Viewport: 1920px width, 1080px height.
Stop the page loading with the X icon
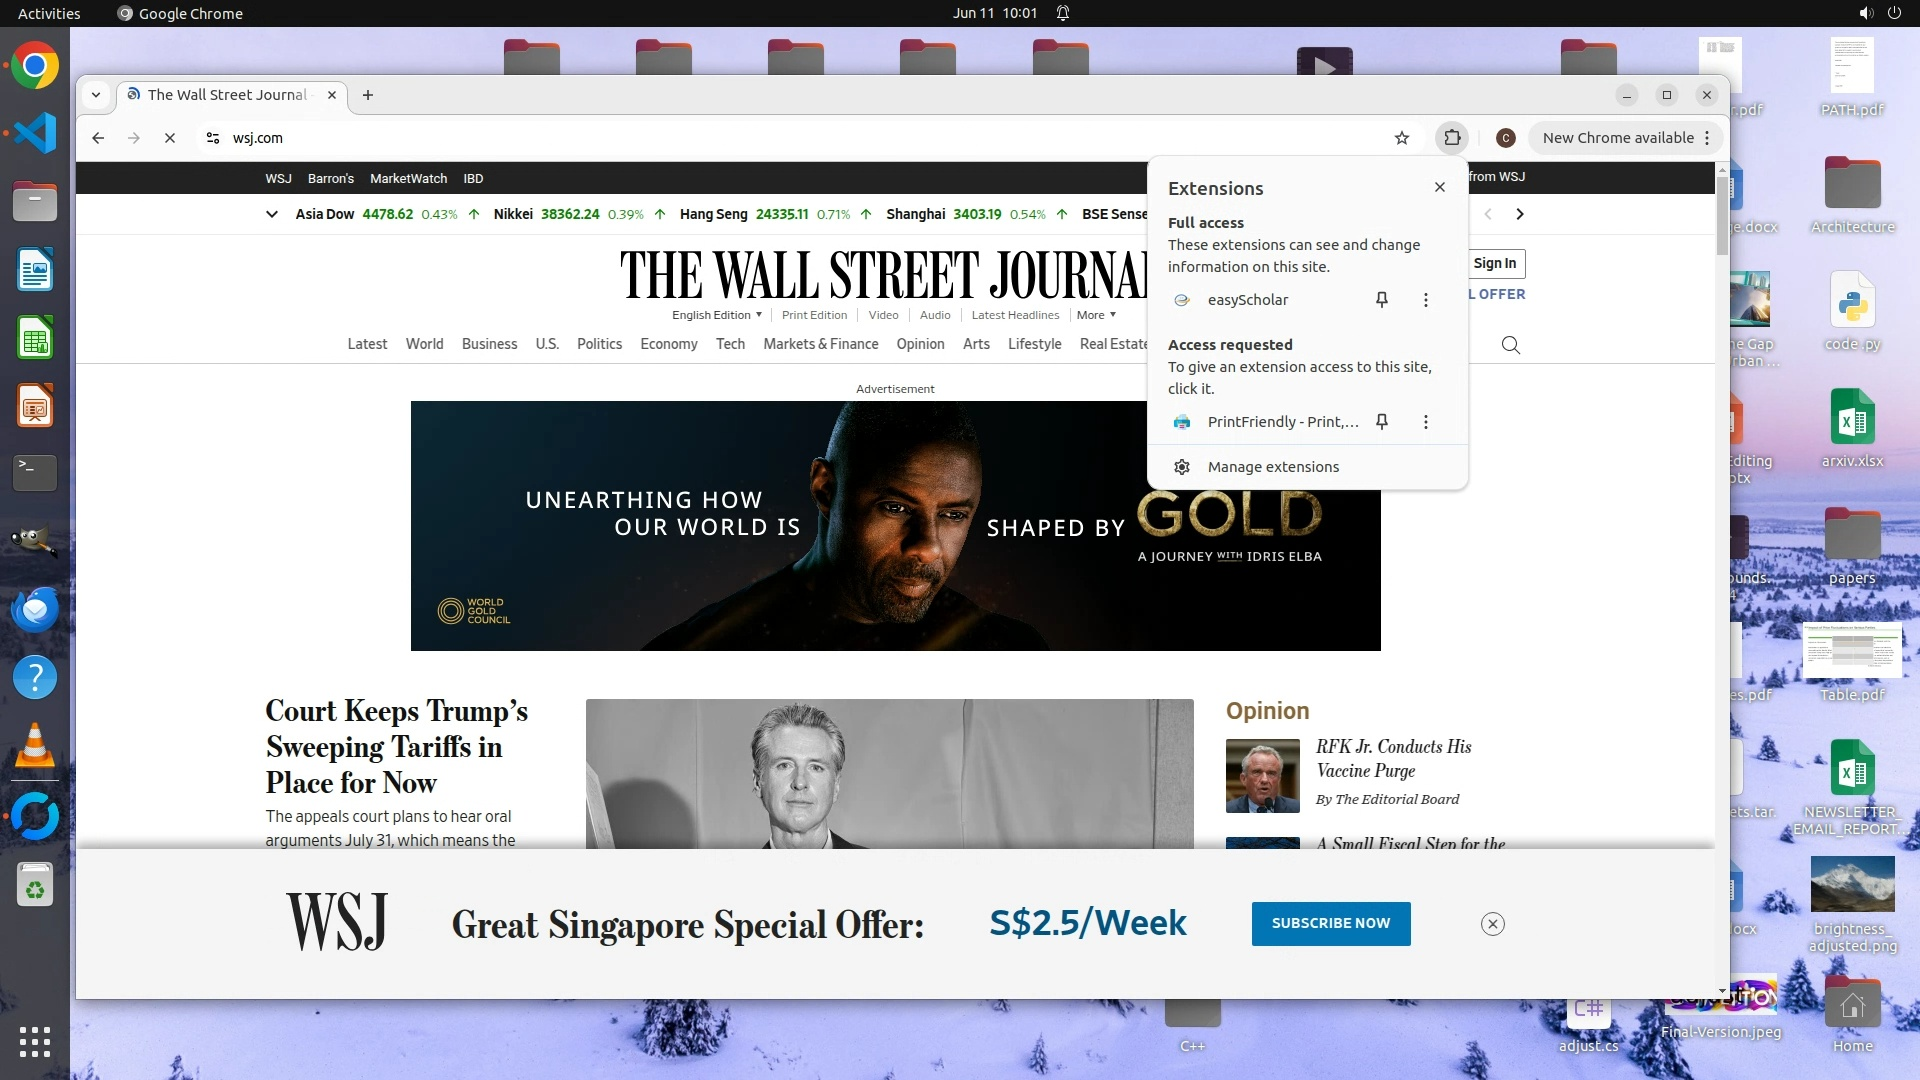coord(170,138)
